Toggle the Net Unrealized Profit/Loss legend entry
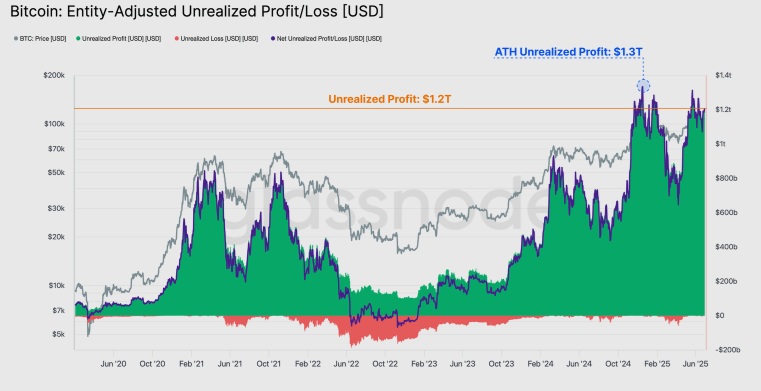Image resolution: width=761 pixels, height=391 pixels. pyautogui.click(x=326, y=39)
